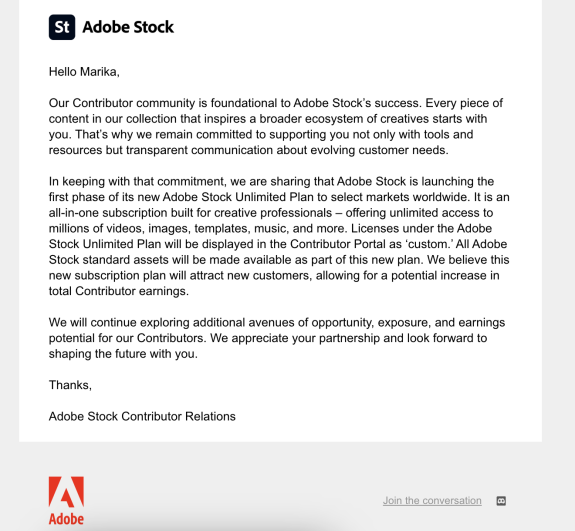Click the red Adobe A logo mark
This screenshot has height=531, width=575.
66,492
